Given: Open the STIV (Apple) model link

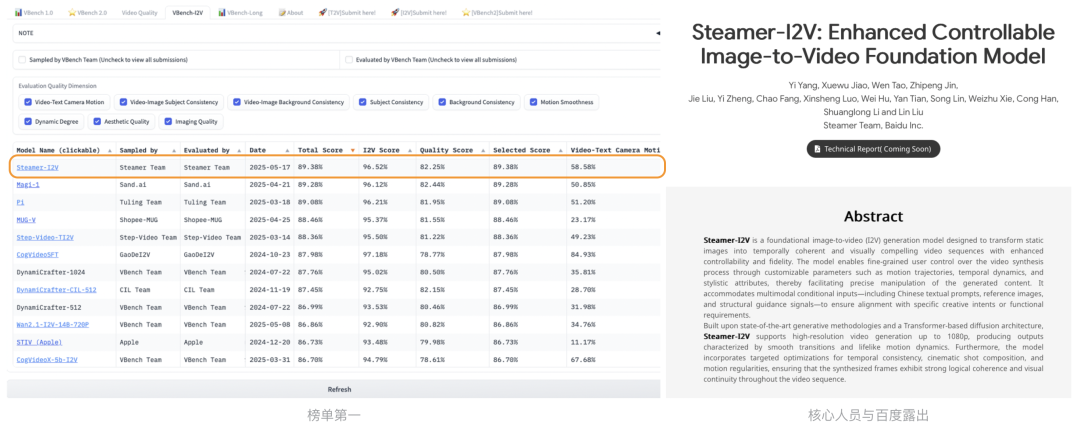Looking at the screenshot, I should (39, 342).
